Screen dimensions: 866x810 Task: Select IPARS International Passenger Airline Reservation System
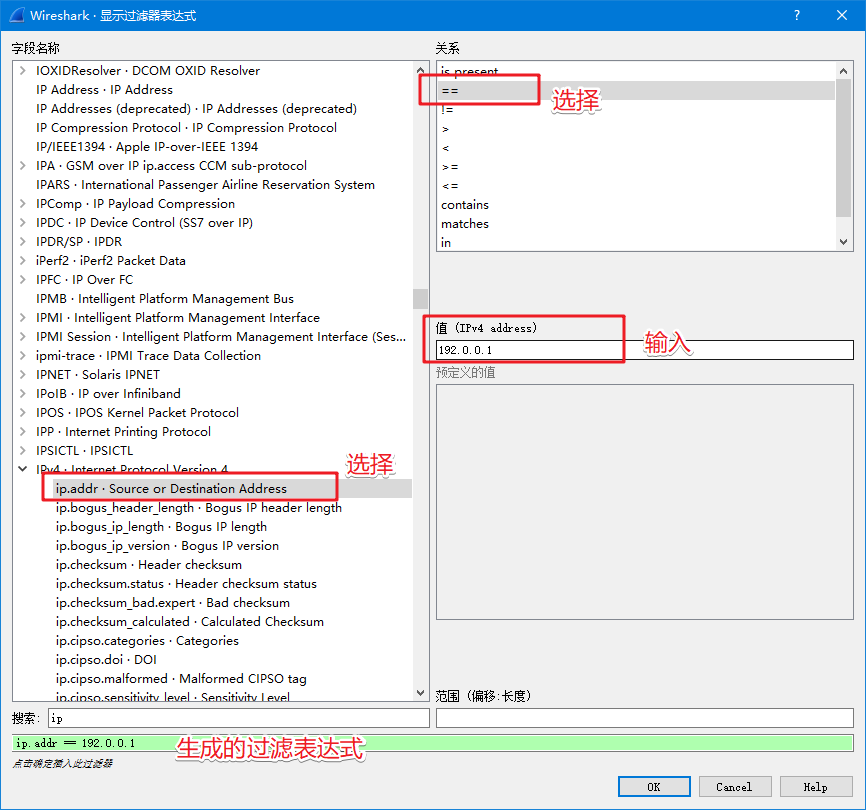[205, 185]
